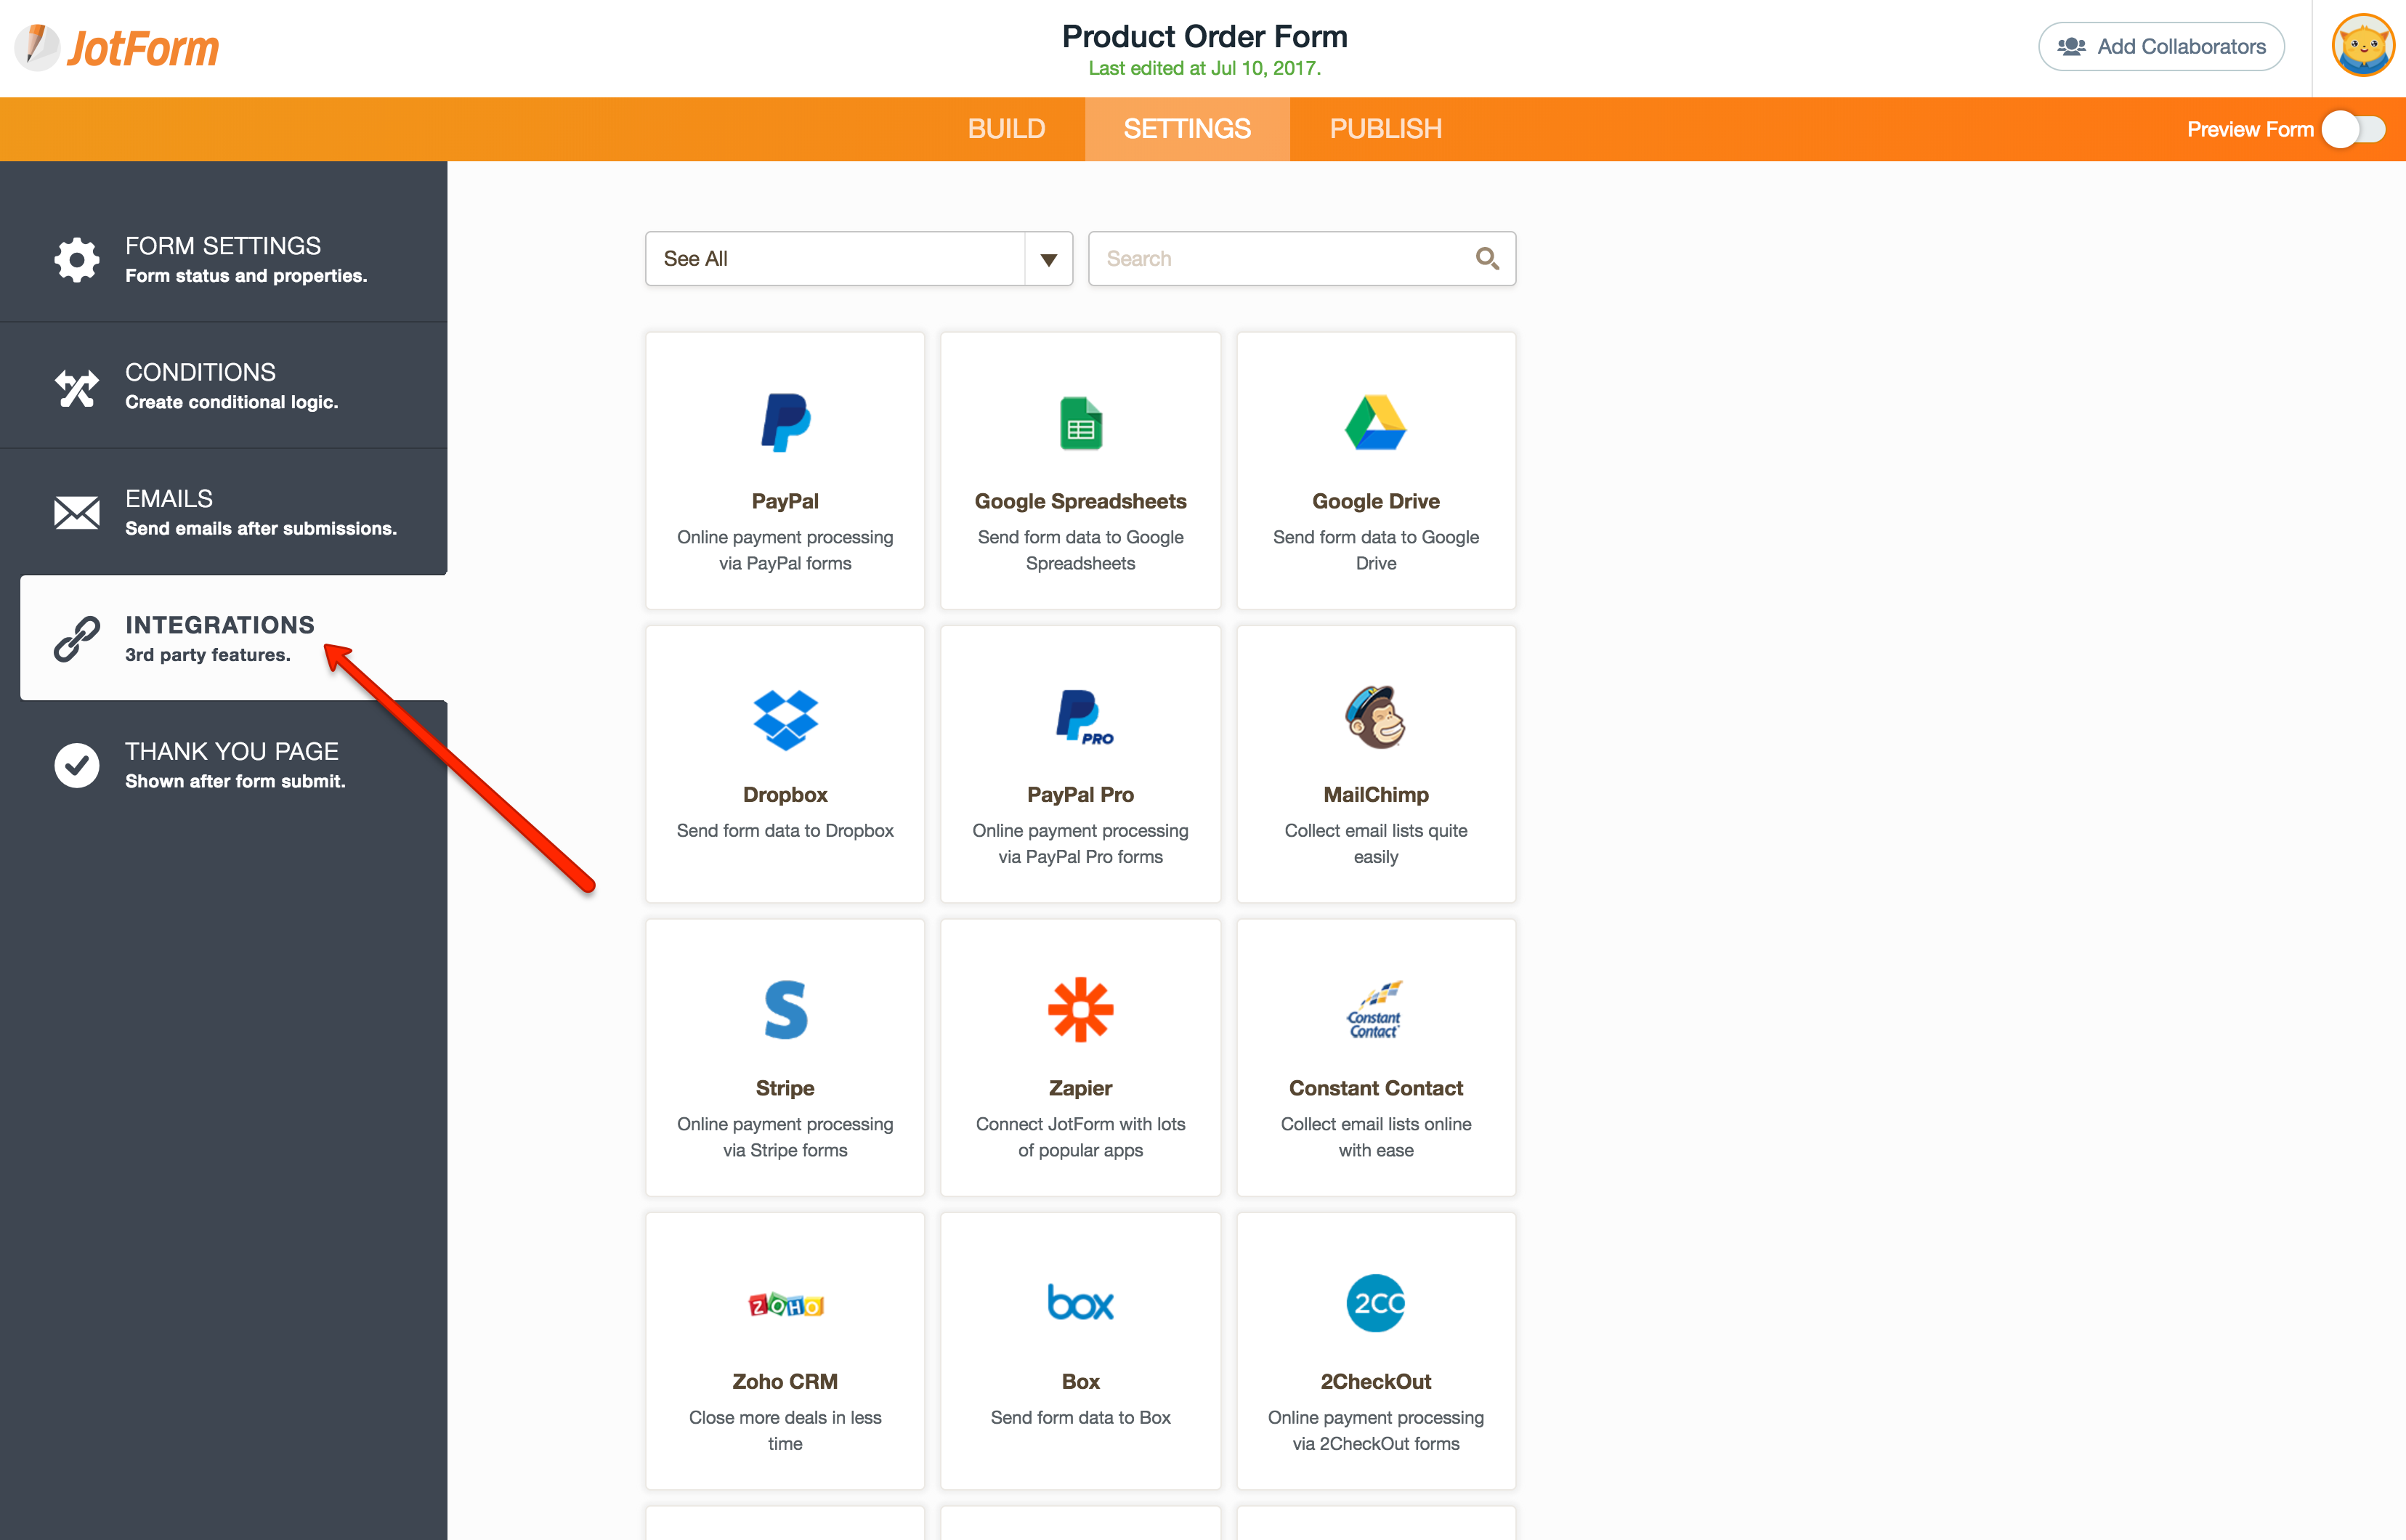Open the Zapier asterisk icon

tap(1080, 1010)
